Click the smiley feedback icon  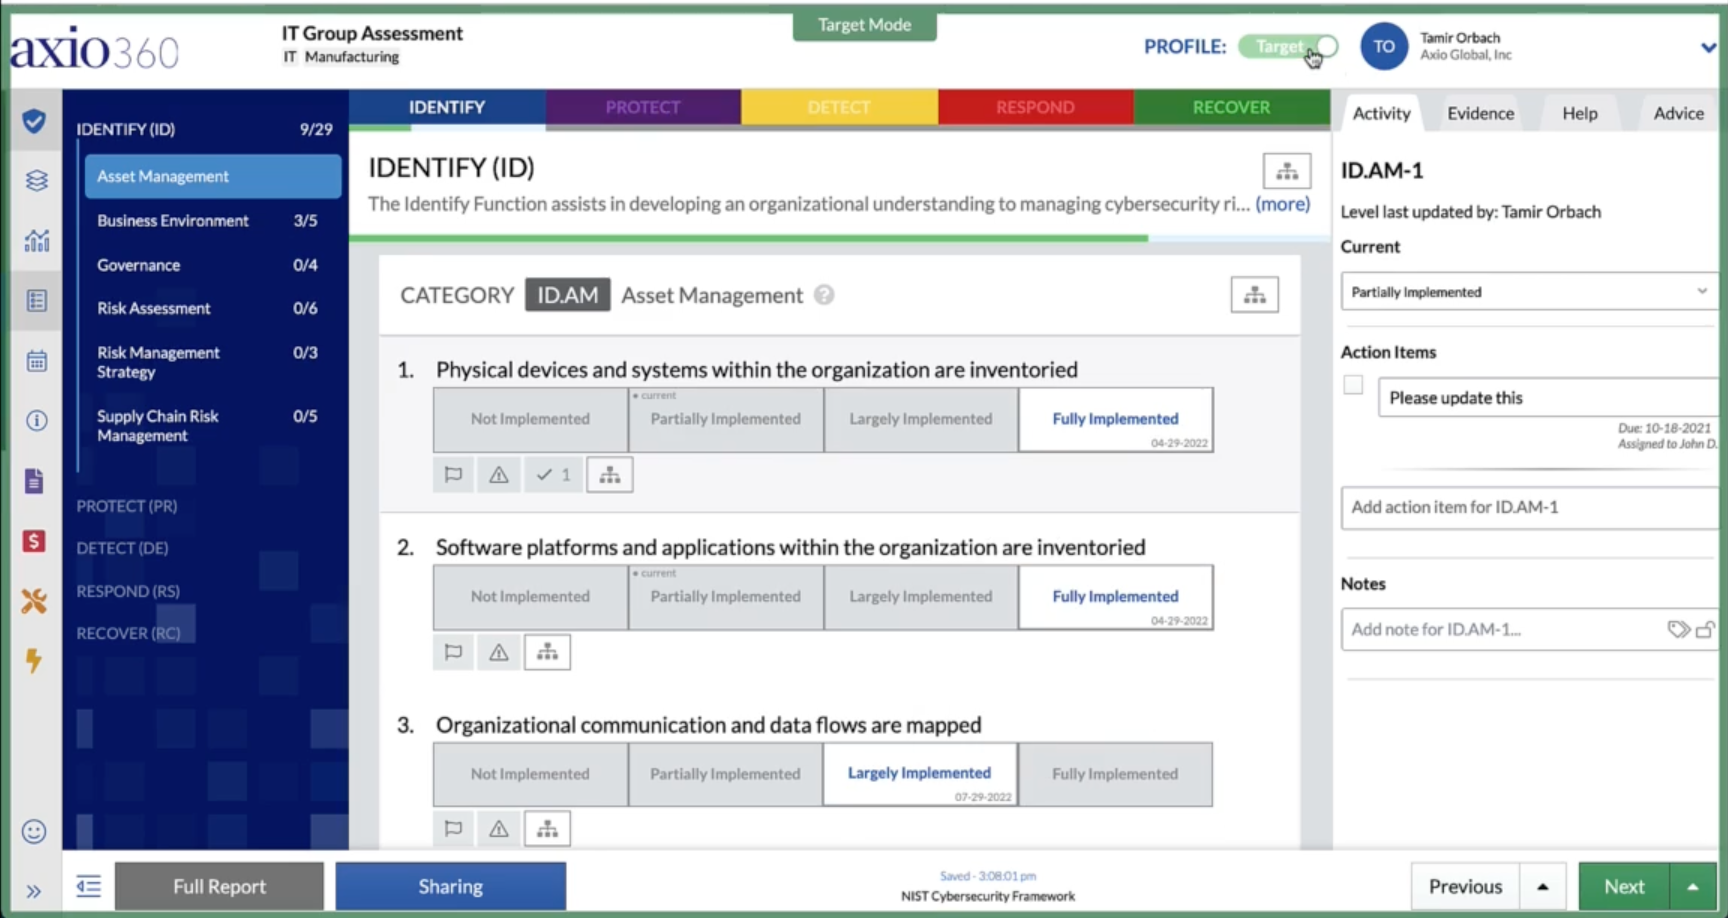34,832
